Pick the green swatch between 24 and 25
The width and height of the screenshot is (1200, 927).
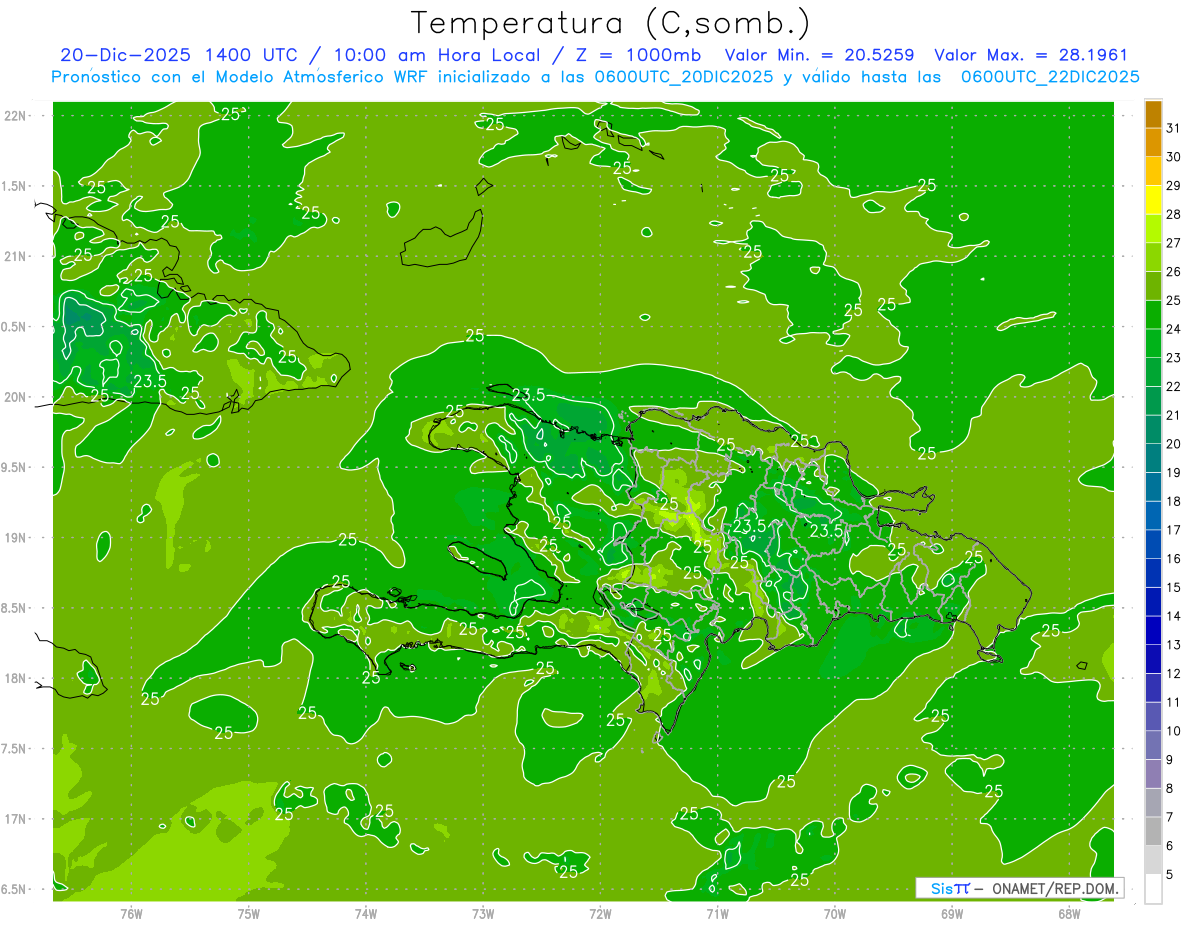point(1153,315)
